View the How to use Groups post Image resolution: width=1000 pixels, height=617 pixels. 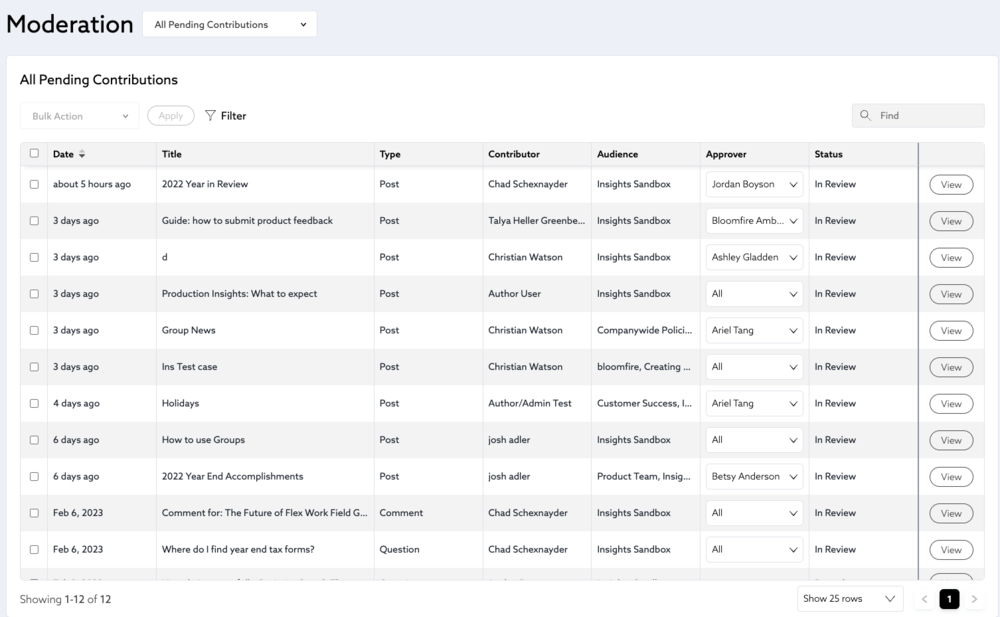coord(951,441)
